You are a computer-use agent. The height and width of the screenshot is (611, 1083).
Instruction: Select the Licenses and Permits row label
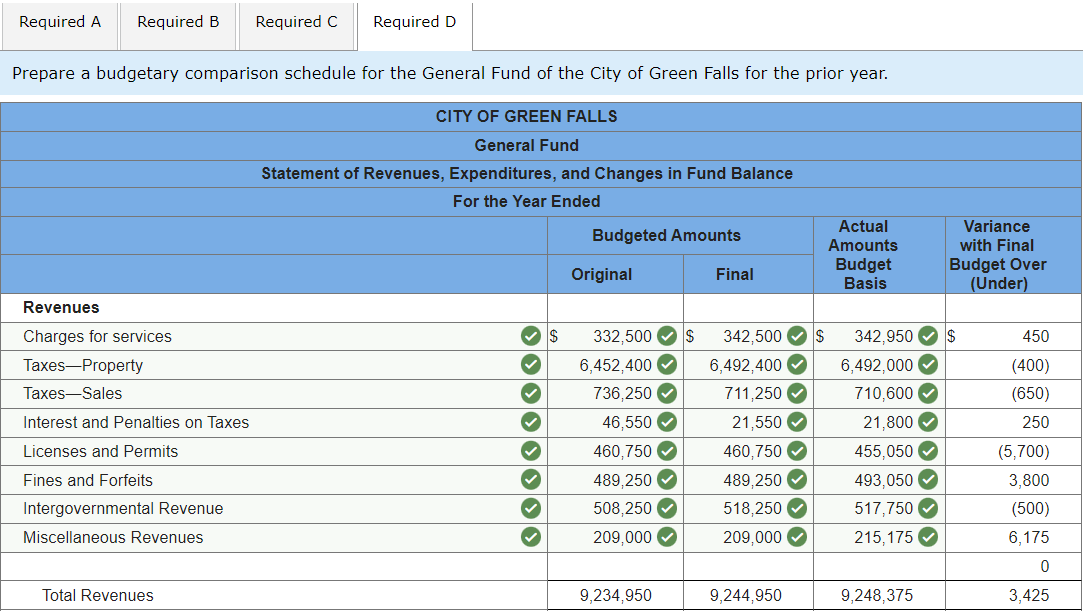[x=101, y=452]
